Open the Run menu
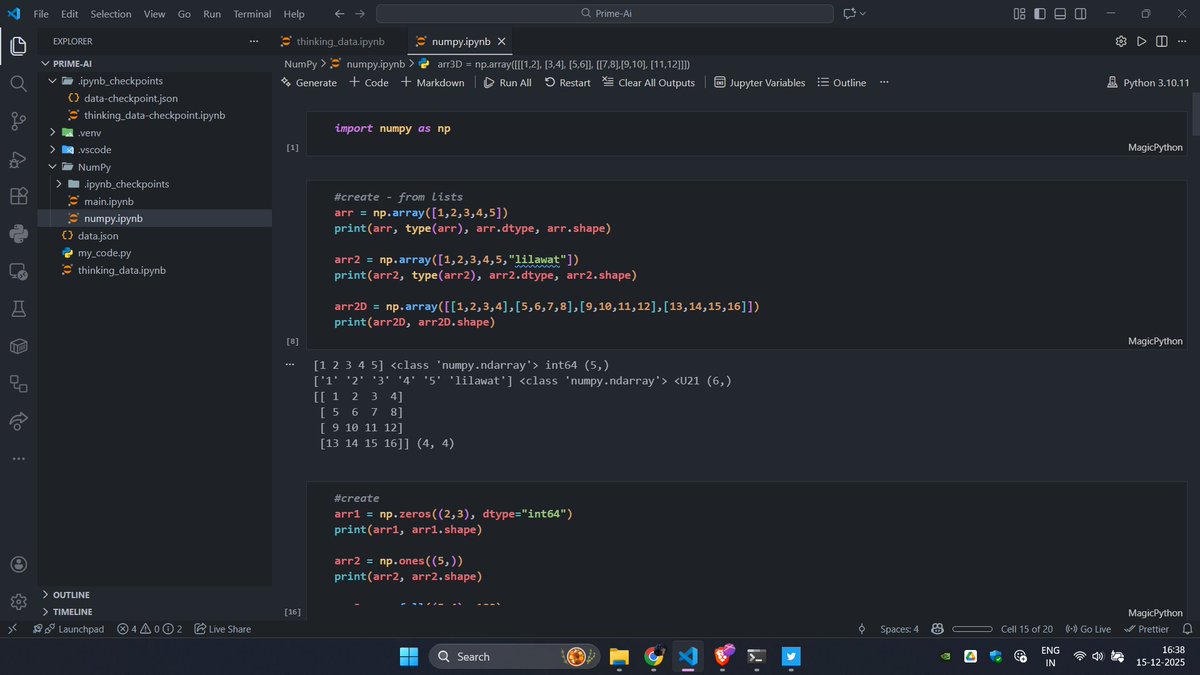This screenshot has height=675, width=1200. [x=212, y=14]
